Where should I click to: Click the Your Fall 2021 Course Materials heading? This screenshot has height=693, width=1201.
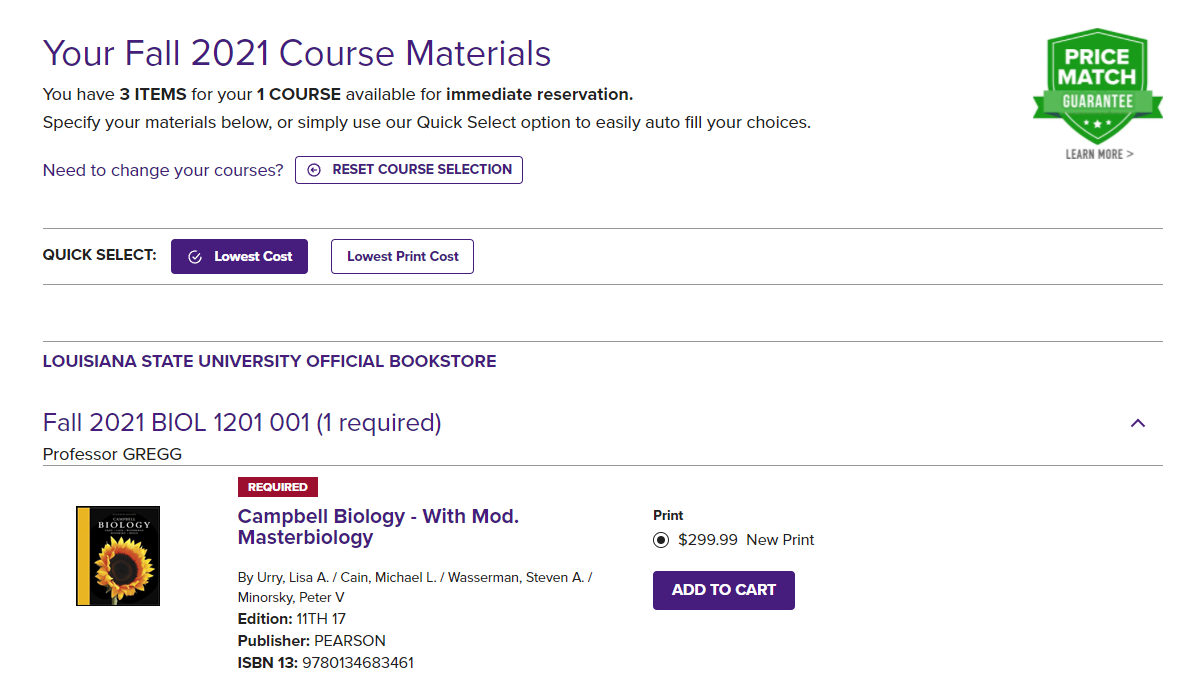click(297, 53)
